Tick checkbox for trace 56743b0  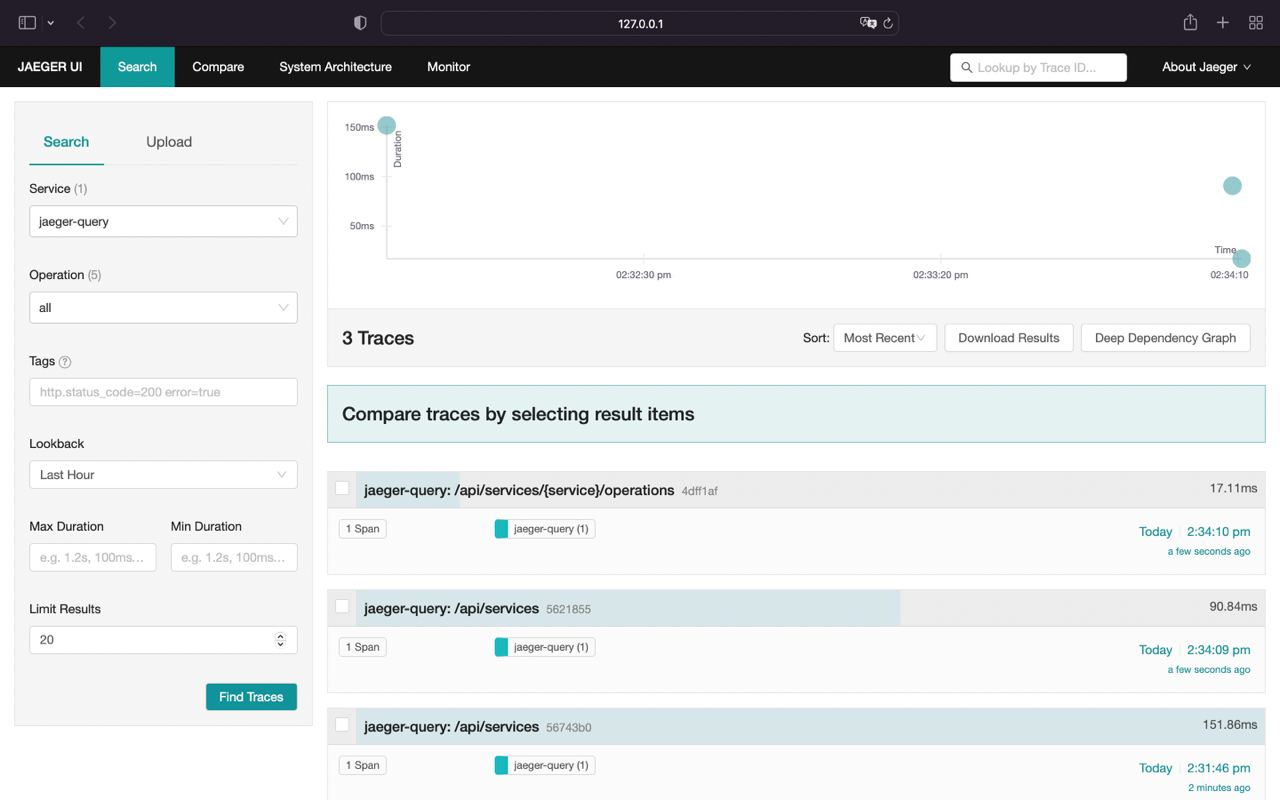342,724
